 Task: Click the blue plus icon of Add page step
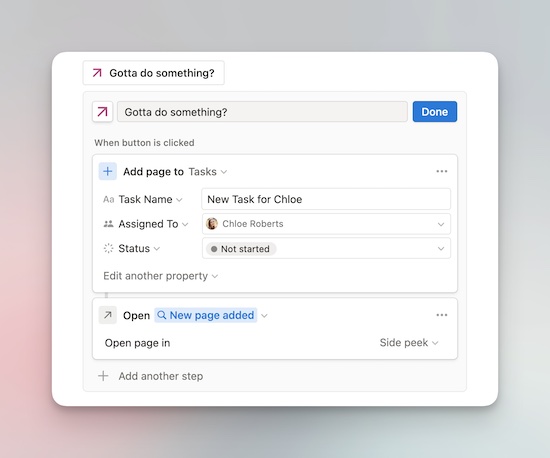pos(108,171)
